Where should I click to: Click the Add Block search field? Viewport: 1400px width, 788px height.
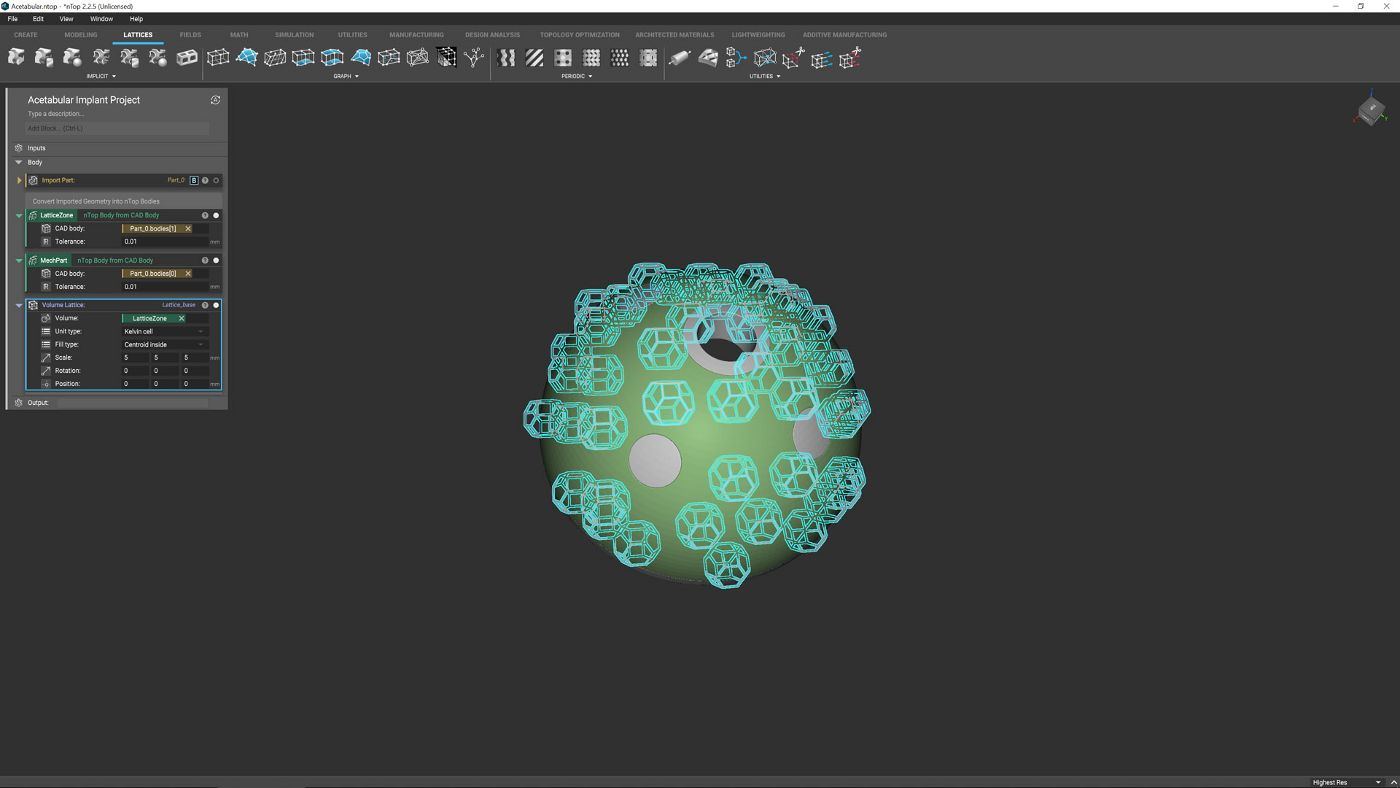coord(117,128)
